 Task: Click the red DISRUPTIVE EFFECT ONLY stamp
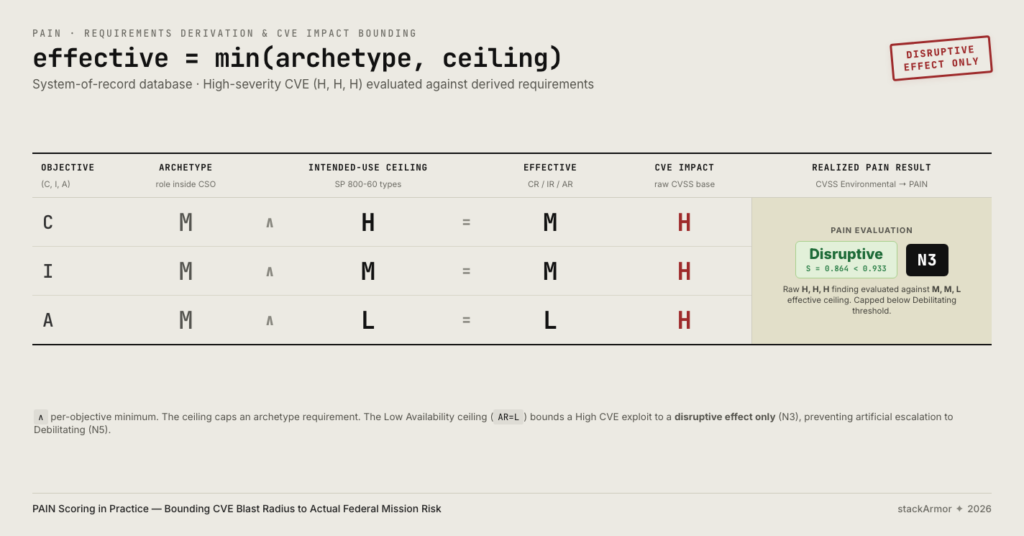[x=941, y=58]
